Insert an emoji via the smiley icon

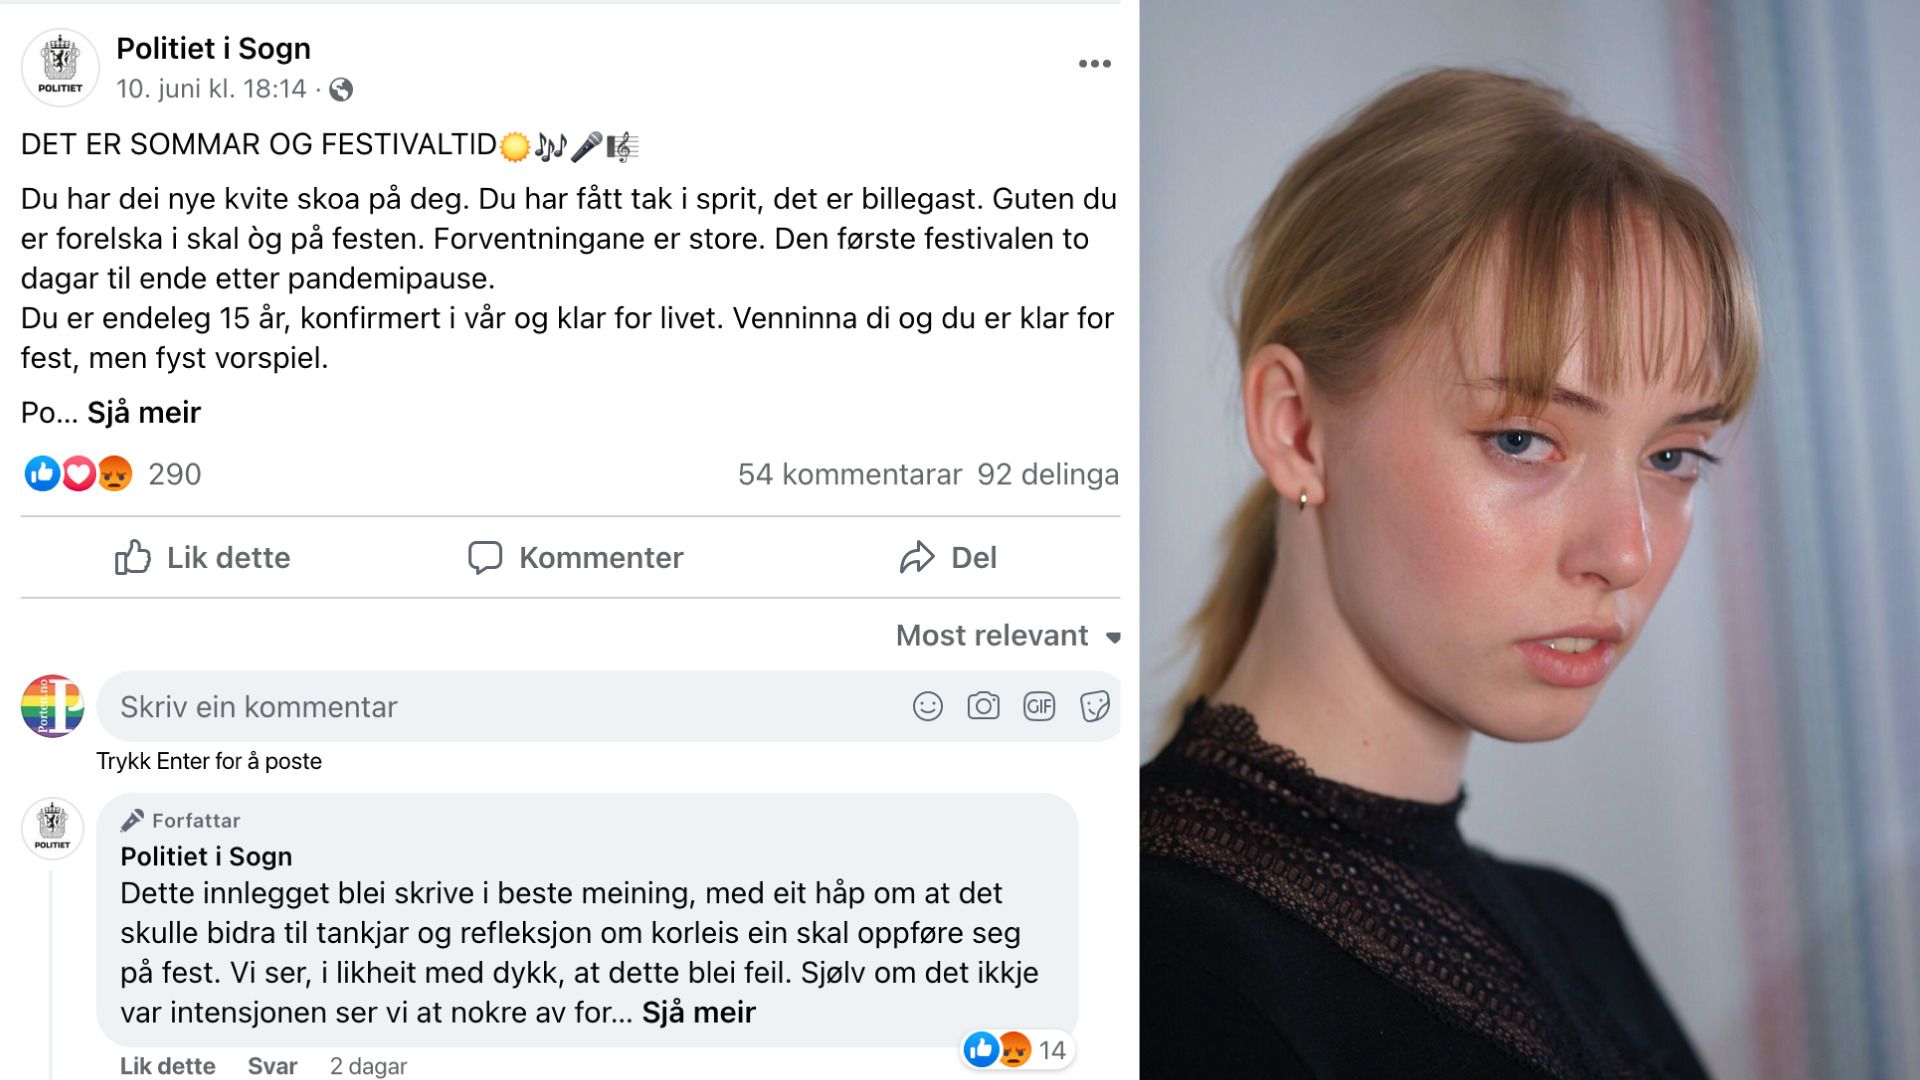(x=927, y=707)
